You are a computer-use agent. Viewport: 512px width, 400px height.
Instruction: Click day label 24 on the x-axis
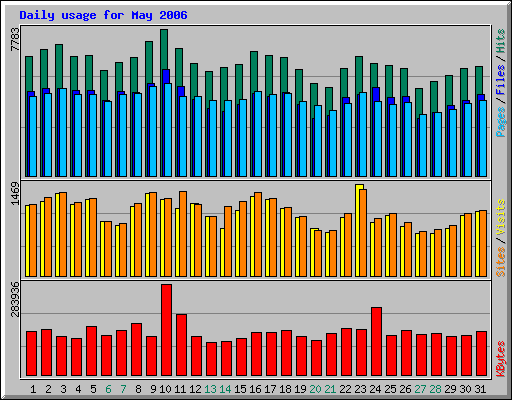(x=375, y=389)
